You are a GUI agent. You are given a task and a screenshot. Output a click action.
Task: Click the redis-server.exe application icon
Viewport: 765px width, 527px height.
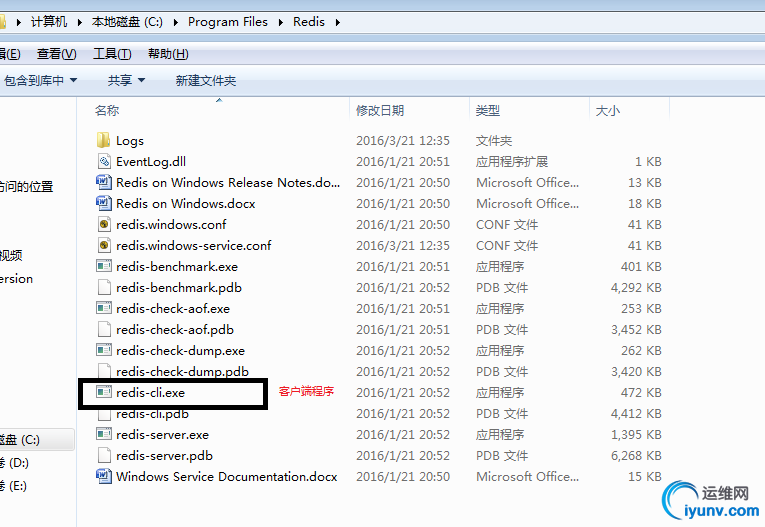104,434
